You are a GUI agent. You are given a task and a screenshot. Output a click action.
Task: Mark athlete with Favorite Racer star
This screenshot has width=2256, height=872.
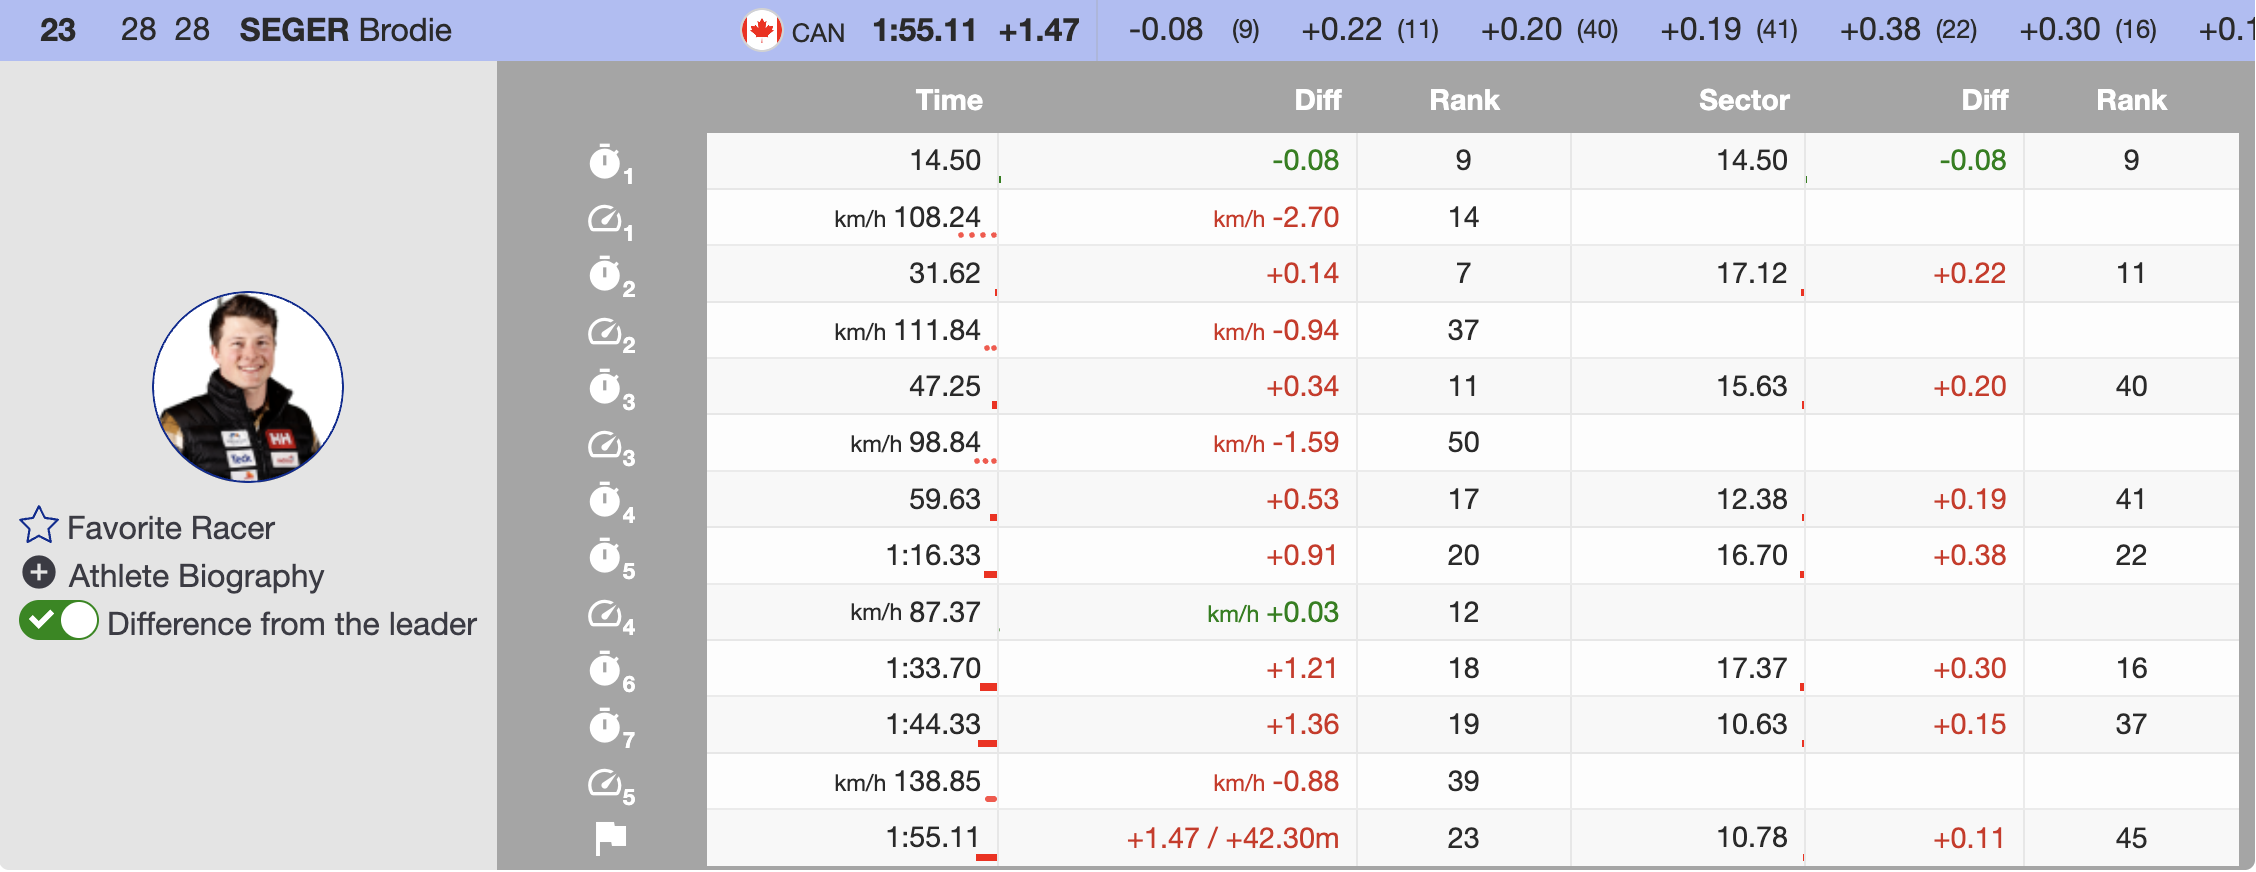[x=39, y=526]
